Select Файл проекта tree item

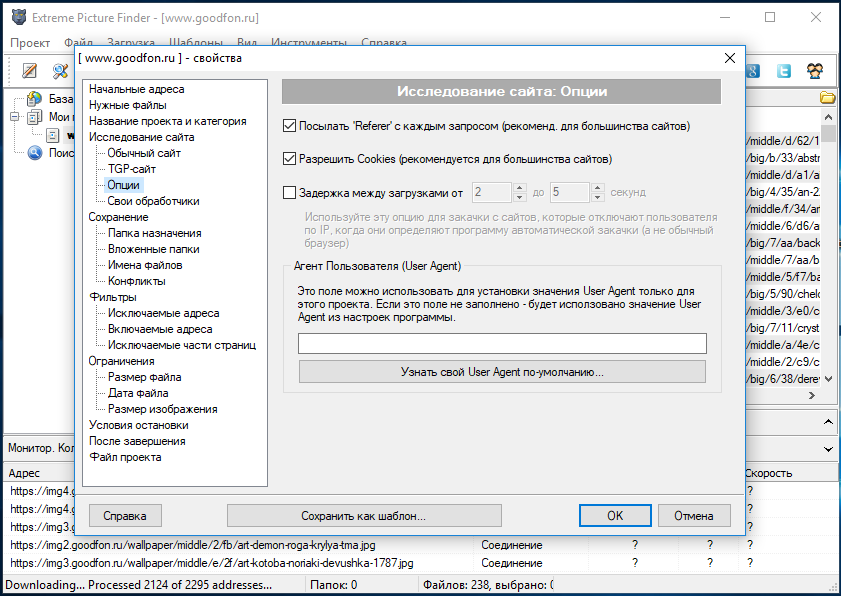pyautogui.click(x=126, y=457)
